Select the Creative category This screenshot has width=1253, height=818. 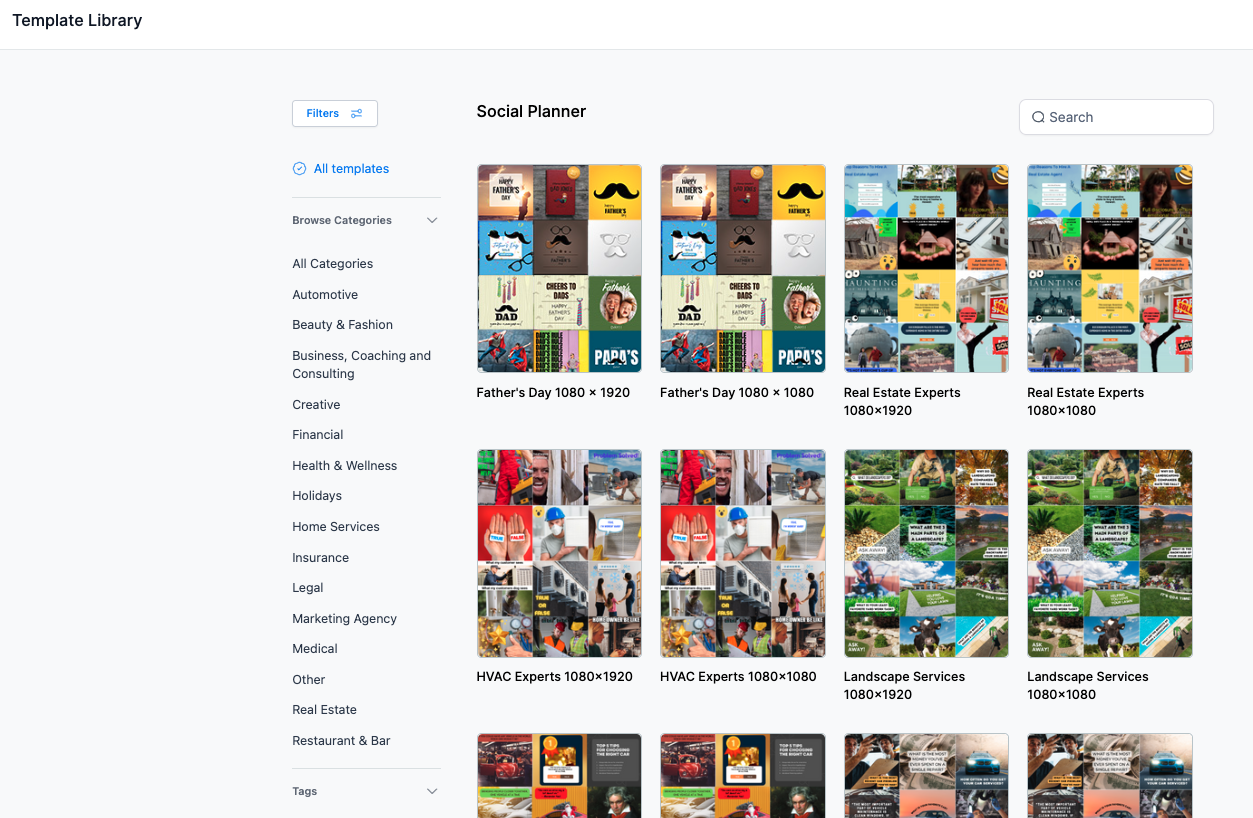click(x=316, y=405)
